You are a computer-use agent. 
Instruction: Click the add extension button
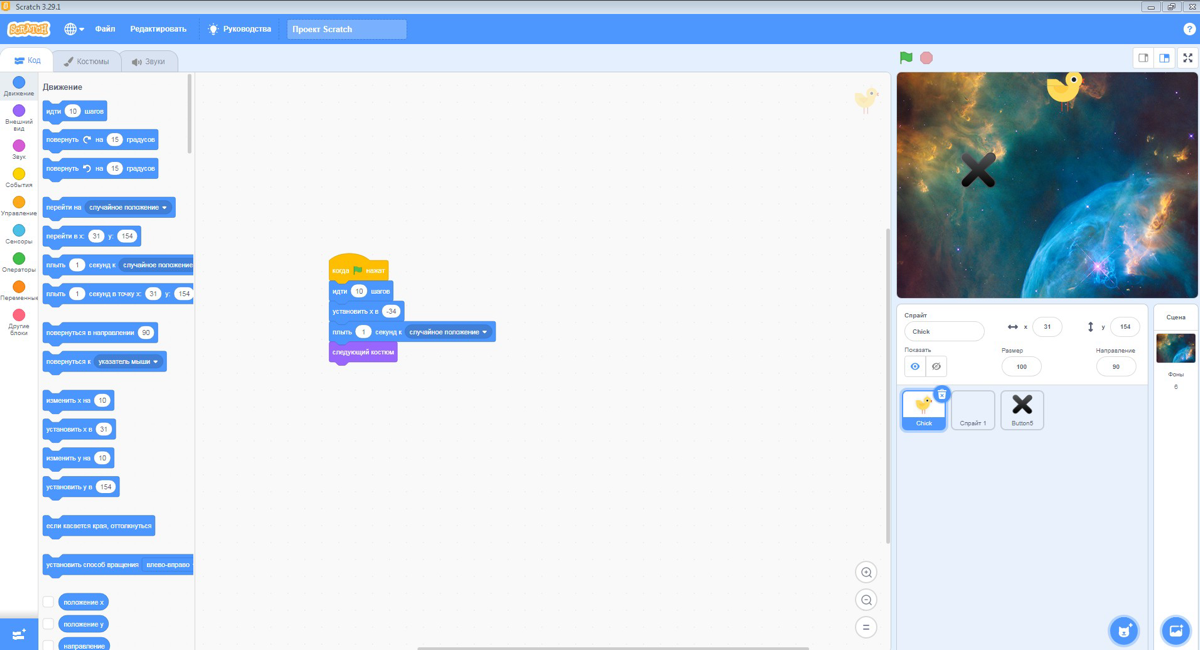(x=19, y=634)
